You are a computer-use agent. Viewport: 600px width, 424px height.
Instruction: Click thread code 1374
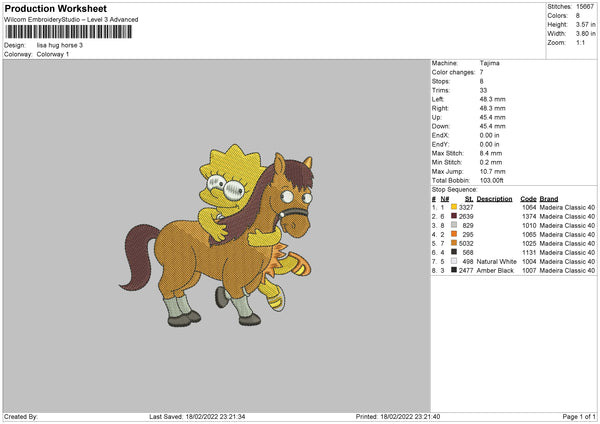pyautogui.click(x=529, y=217)
